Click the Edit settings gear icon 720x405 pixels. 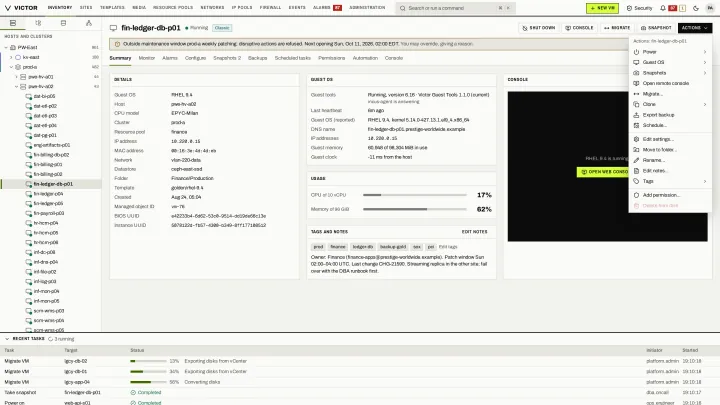pyautogui.click(x=636, y=139)
